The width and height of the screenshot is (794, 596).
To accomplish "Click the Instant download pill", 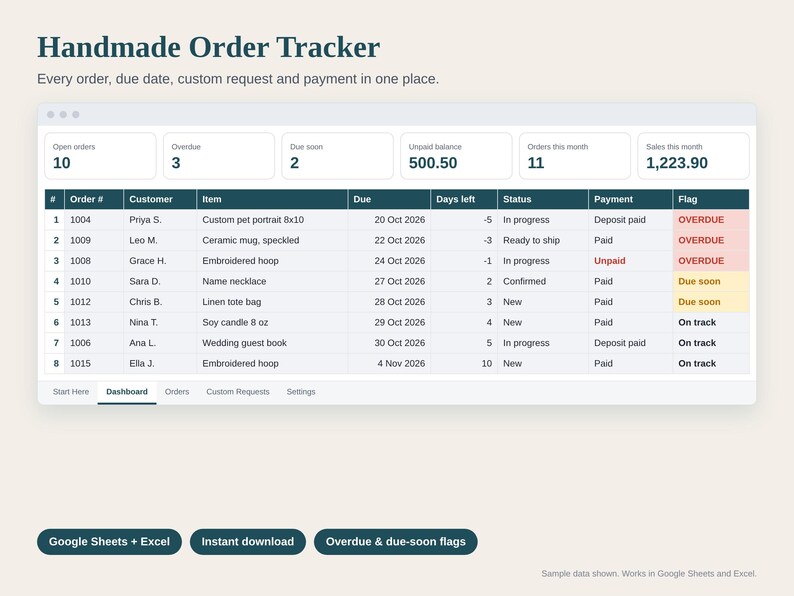I will click(248, 542).
